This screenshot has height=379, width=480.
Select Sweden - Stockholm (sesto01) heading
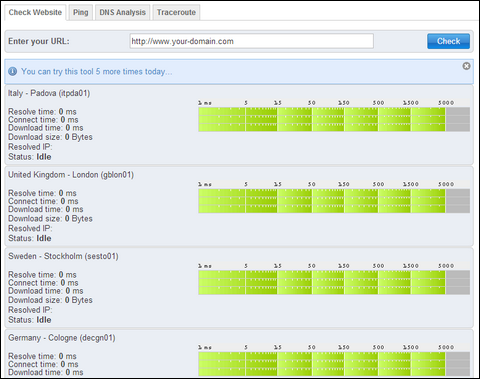click(63, 256)
